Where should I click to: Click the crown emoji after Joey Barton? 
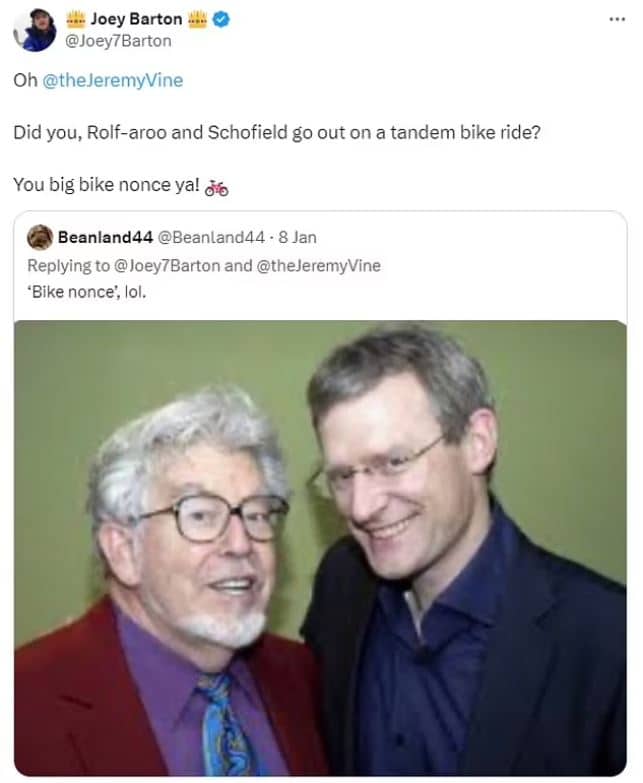point(198,19)
